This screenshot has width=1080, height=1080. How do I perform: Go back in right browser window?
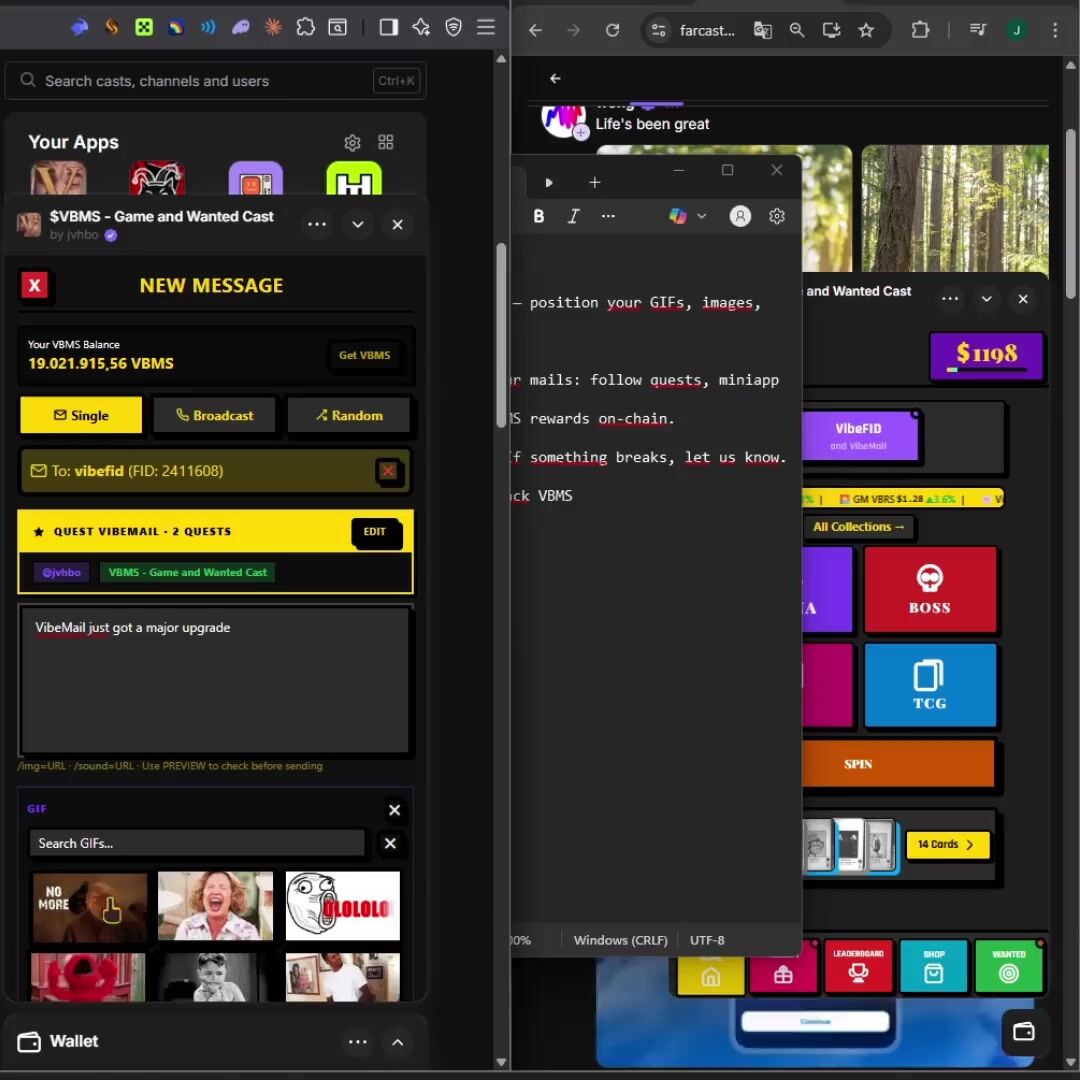535,30
